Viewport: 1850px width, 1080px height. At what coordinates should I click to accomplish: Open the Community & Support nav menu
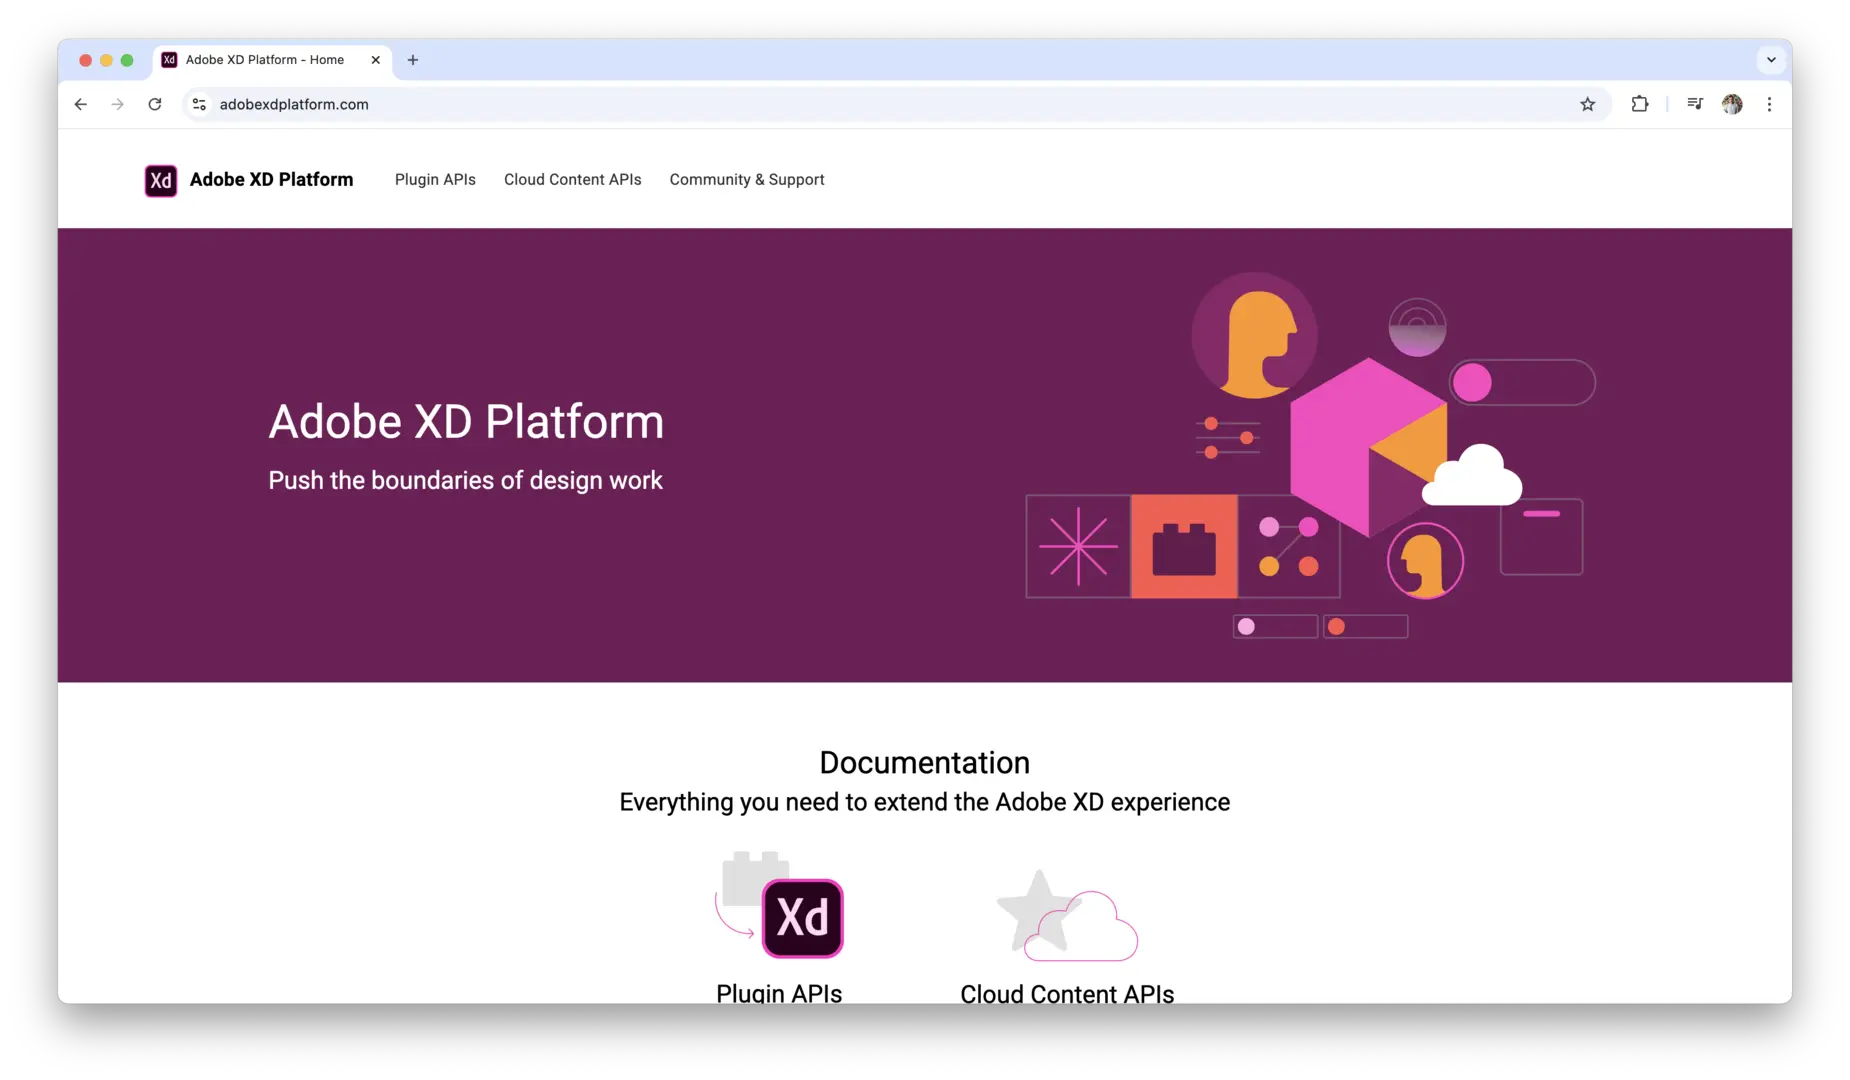(747, 180)
